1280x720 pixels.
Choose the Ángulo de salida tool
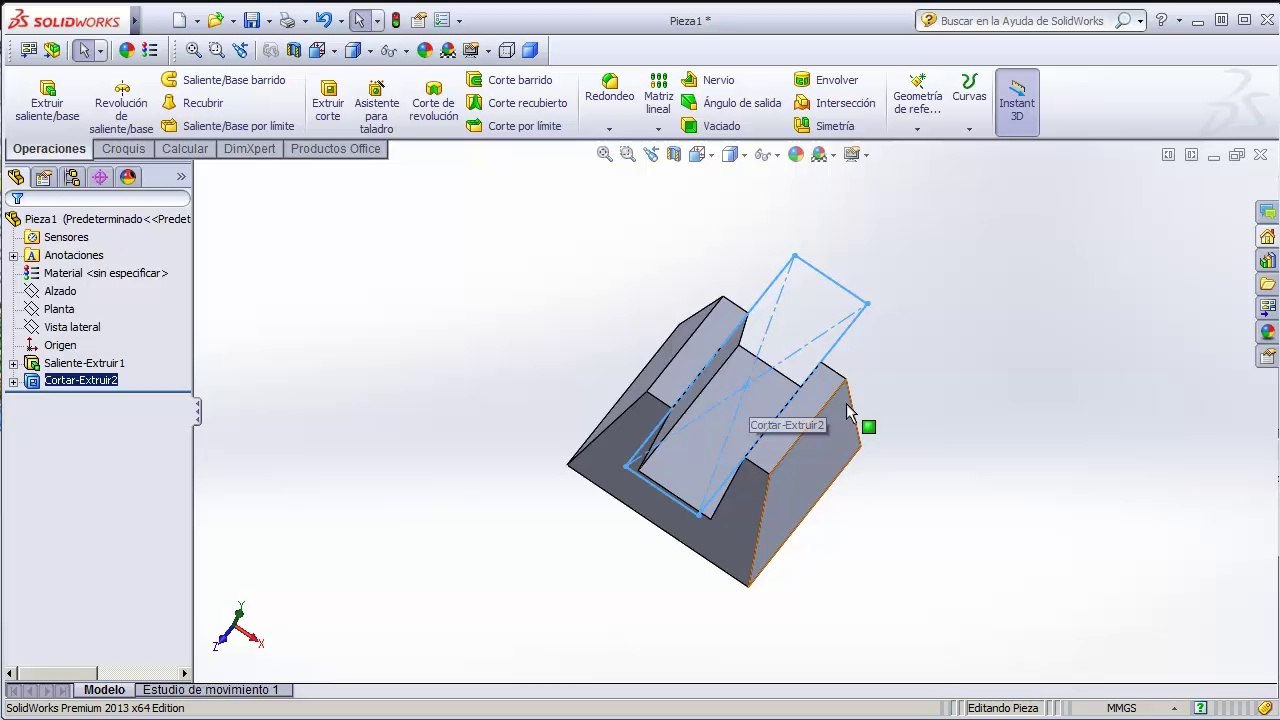point(731,103)
